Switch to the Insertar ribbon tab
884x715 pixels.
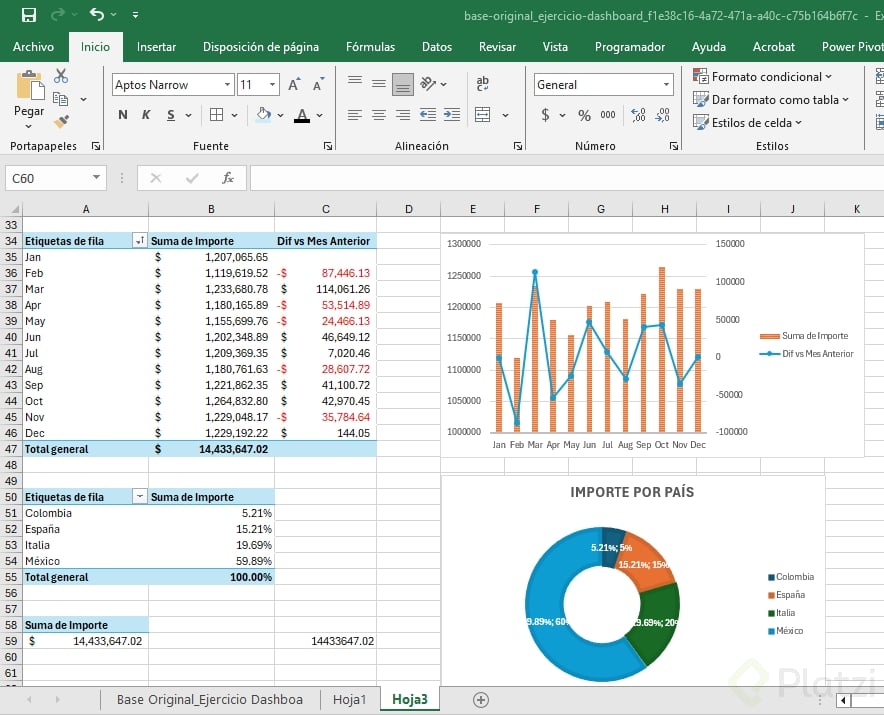pos(156,47)
